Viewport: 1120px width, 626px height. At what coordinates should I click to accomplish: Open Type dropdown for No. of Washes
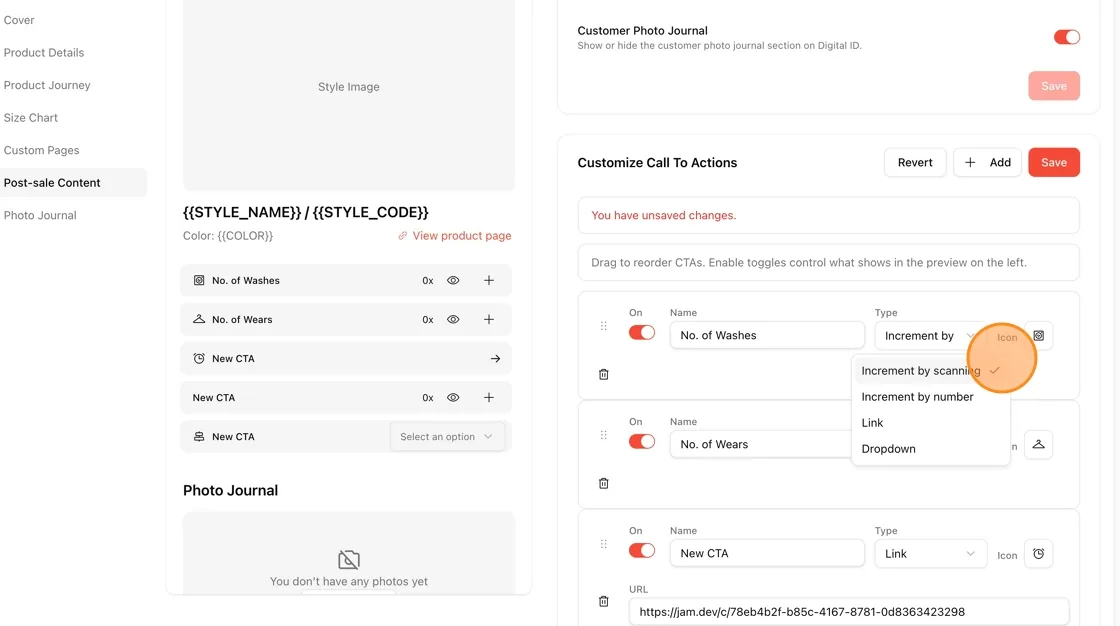[x=931, y=336]
